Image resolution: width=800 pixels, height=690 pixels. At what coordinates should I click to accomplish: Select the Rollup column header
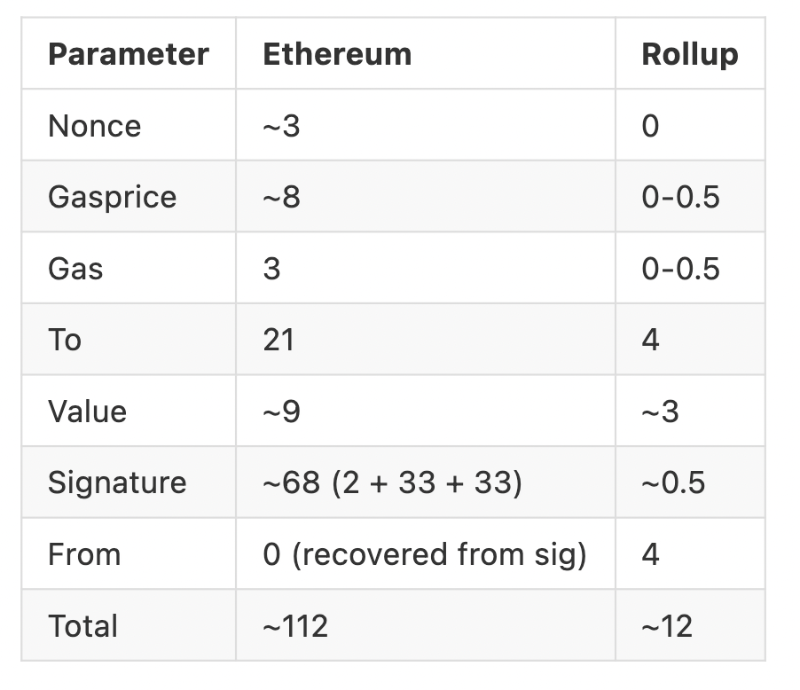[690, 54]
